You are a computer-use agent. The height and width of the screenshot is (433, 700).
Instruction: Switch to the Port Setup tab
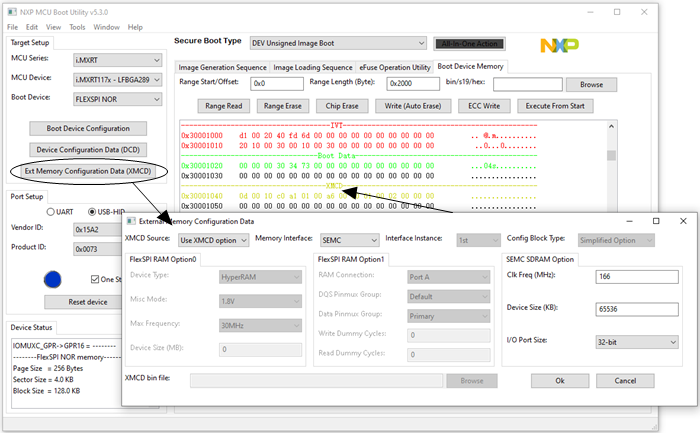[27, 196]
